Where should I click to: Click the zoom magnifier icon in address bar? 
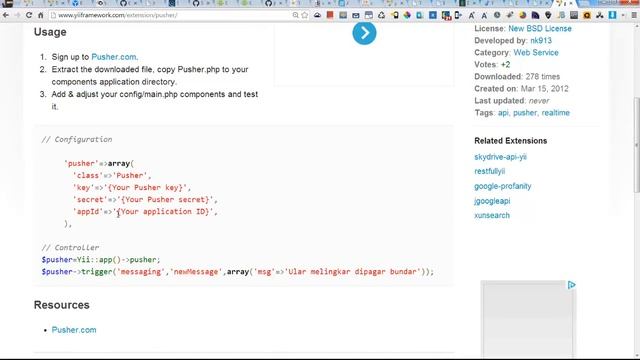click(295, 16)
